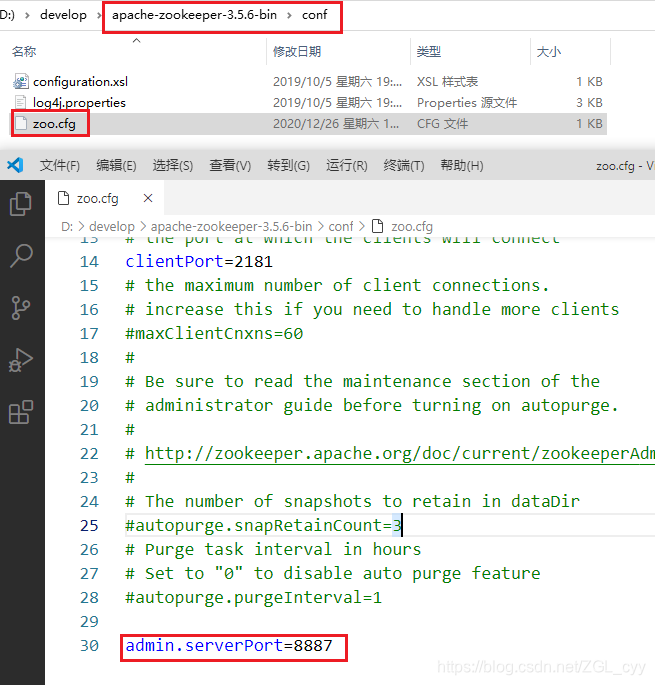The width and height of the screenshot is (655, 685).
Task: Click the log4j.properties file icon
Action: (21, 102)
